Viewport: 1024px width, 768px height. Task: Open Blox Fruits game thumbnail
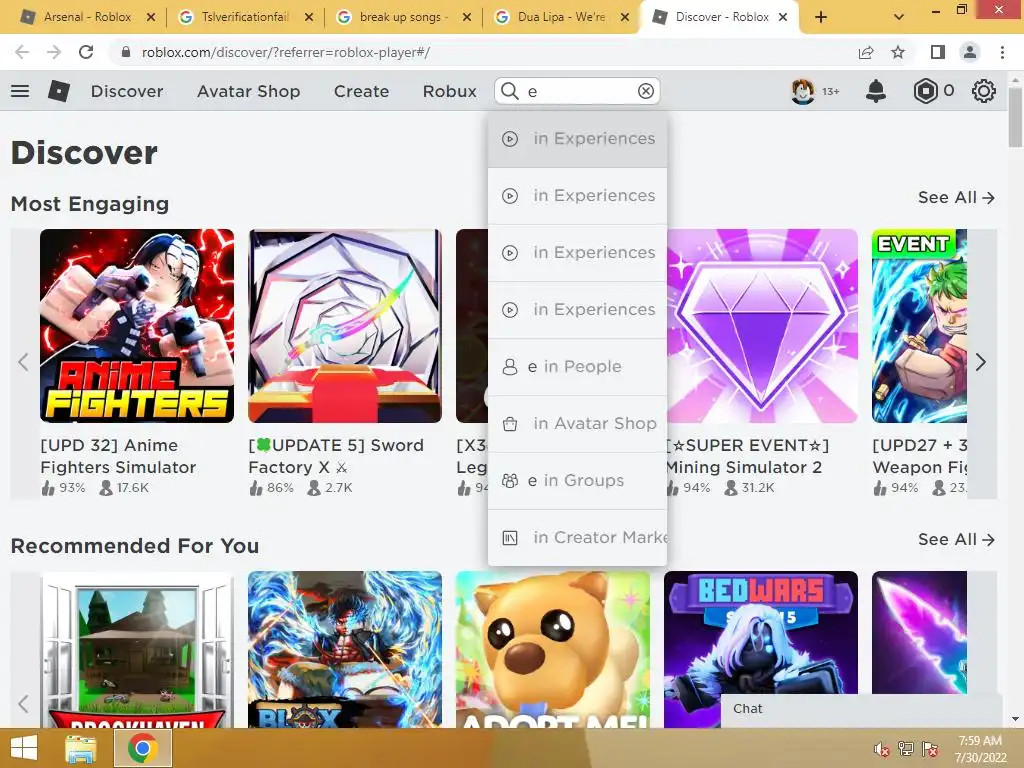click(345, 650)
